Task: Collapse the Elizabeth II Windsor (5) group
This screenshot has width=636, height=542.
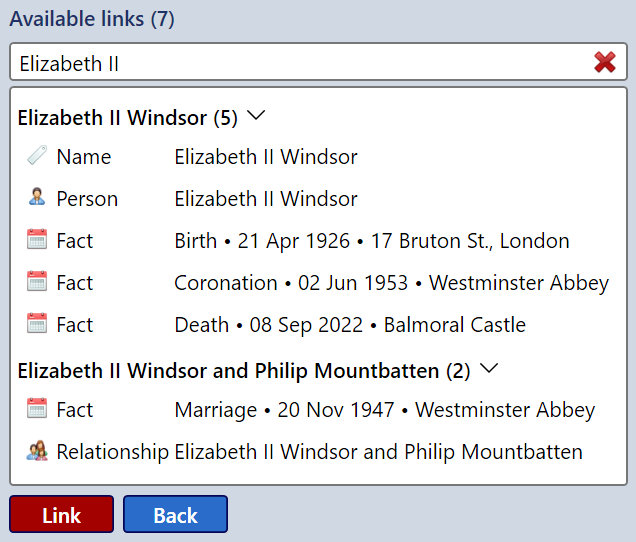Action: [256, 116]
